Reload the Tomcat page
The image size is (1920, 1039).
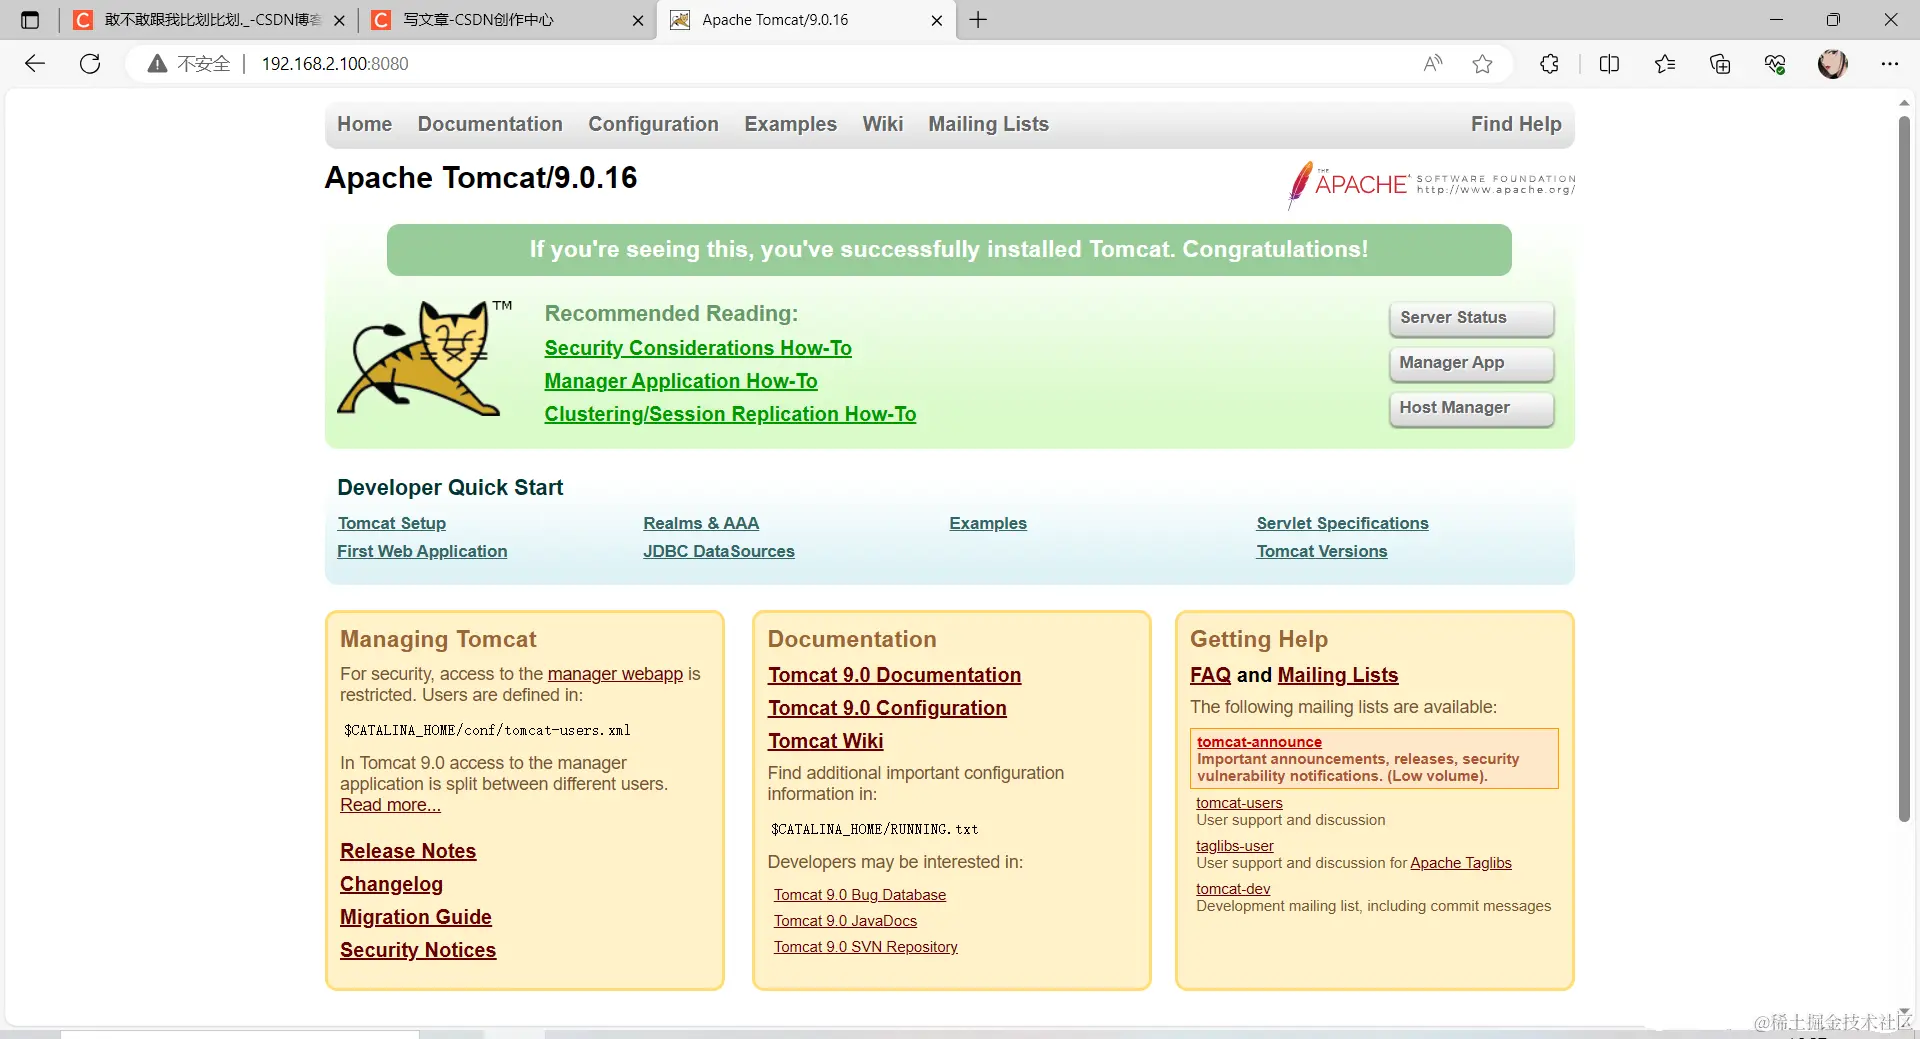click(90, 64)
